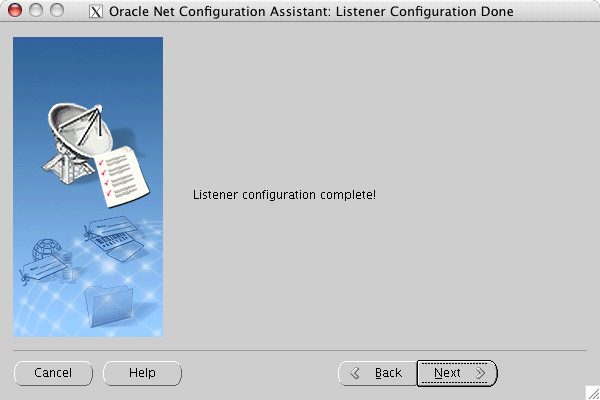This screenshot has height=400, width=600.
Task: Minimize the window with the yellow button
Action: tap(34, 13)
